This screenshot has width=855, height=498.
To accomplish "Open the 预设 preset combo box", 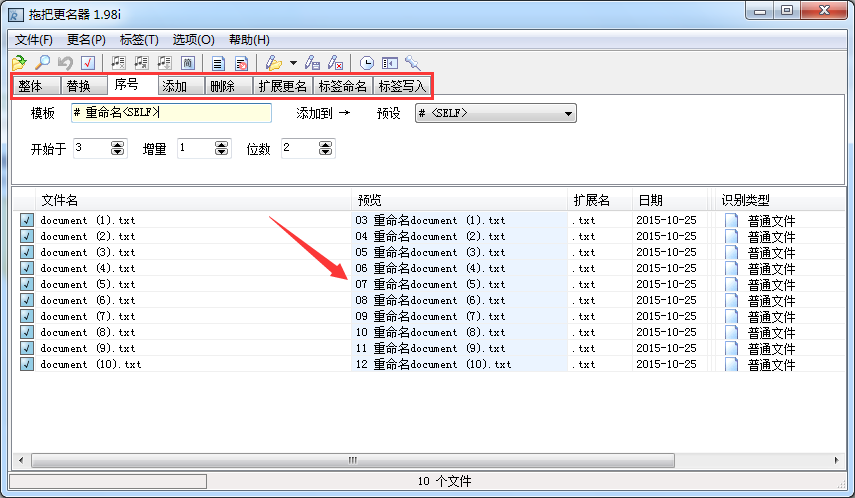I will [496, 113].
